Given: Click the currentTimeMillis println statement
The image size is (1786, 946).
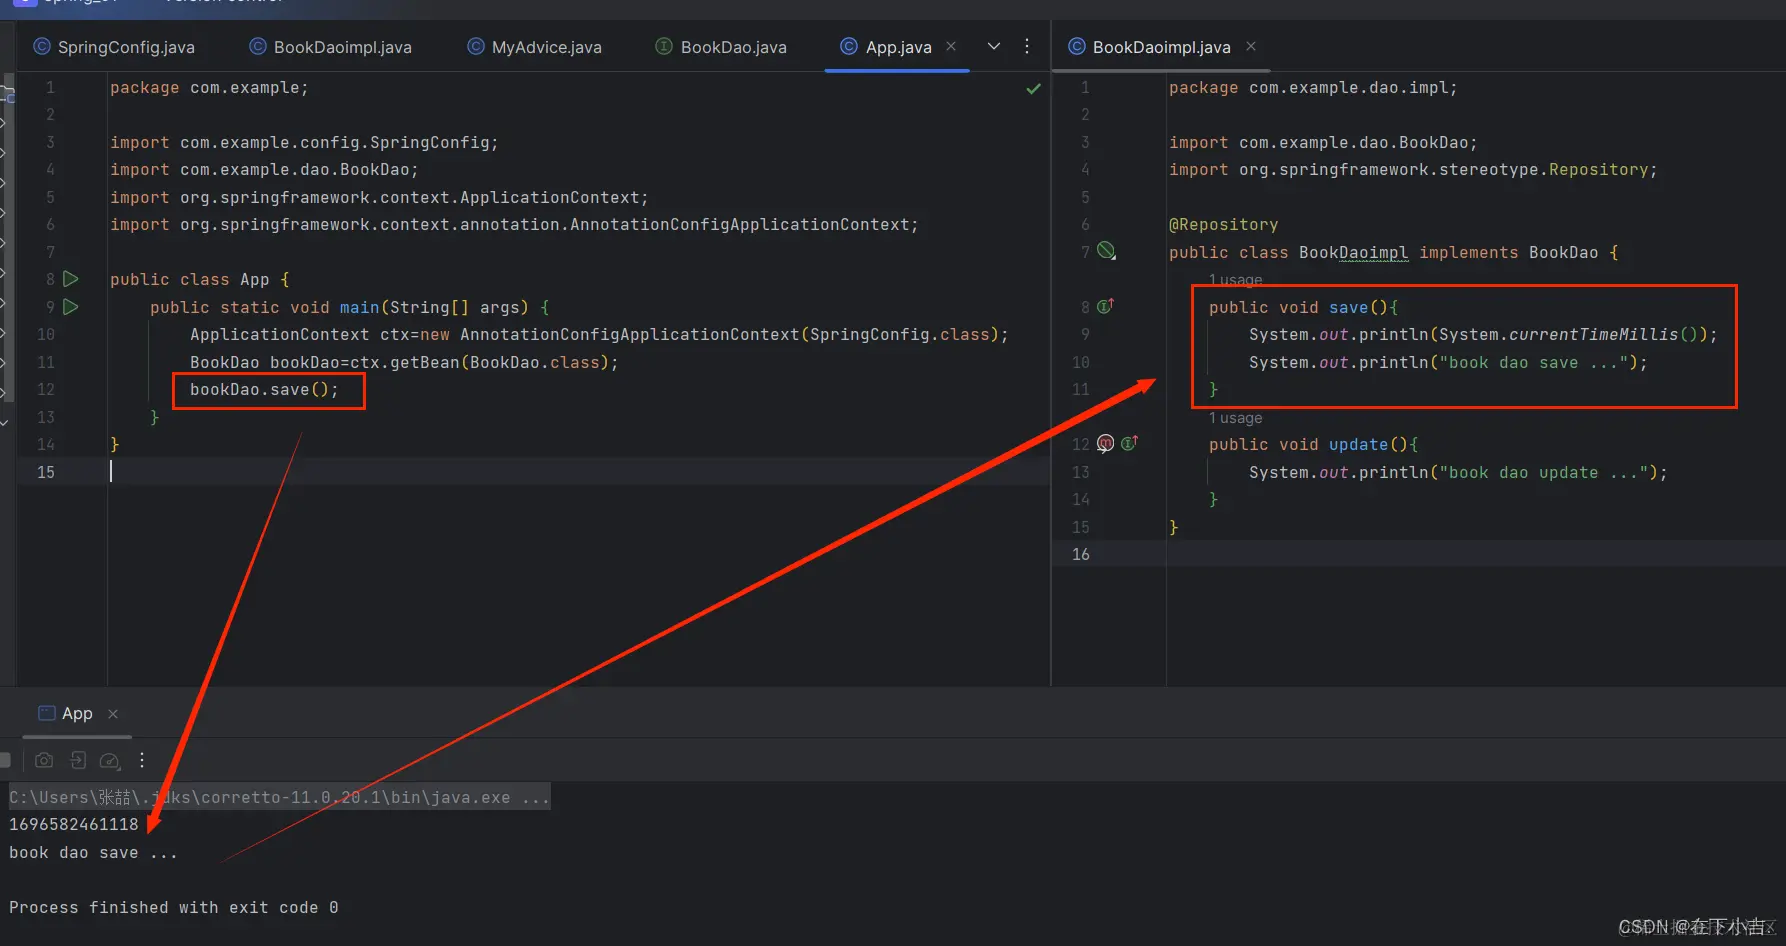Looking at the screenshot, I should click(x=1483, y=335).
